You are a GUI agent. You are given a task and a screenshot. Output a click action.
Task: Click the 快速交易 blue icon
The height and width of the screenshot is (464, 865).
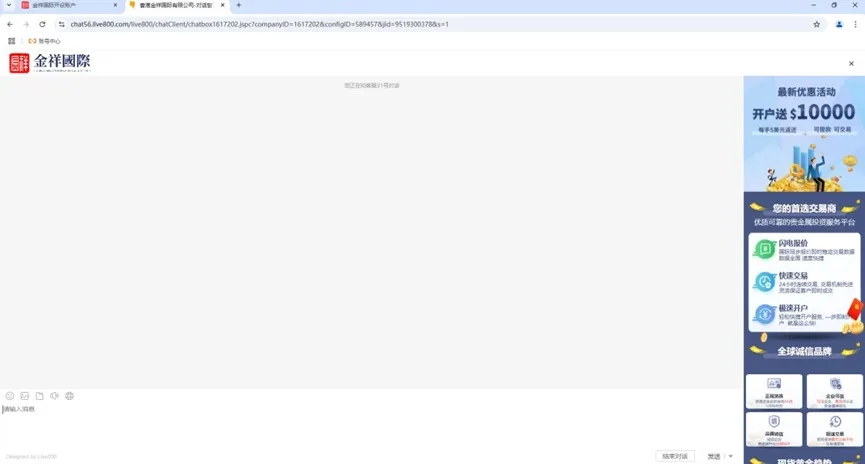(x=765, y=282)
